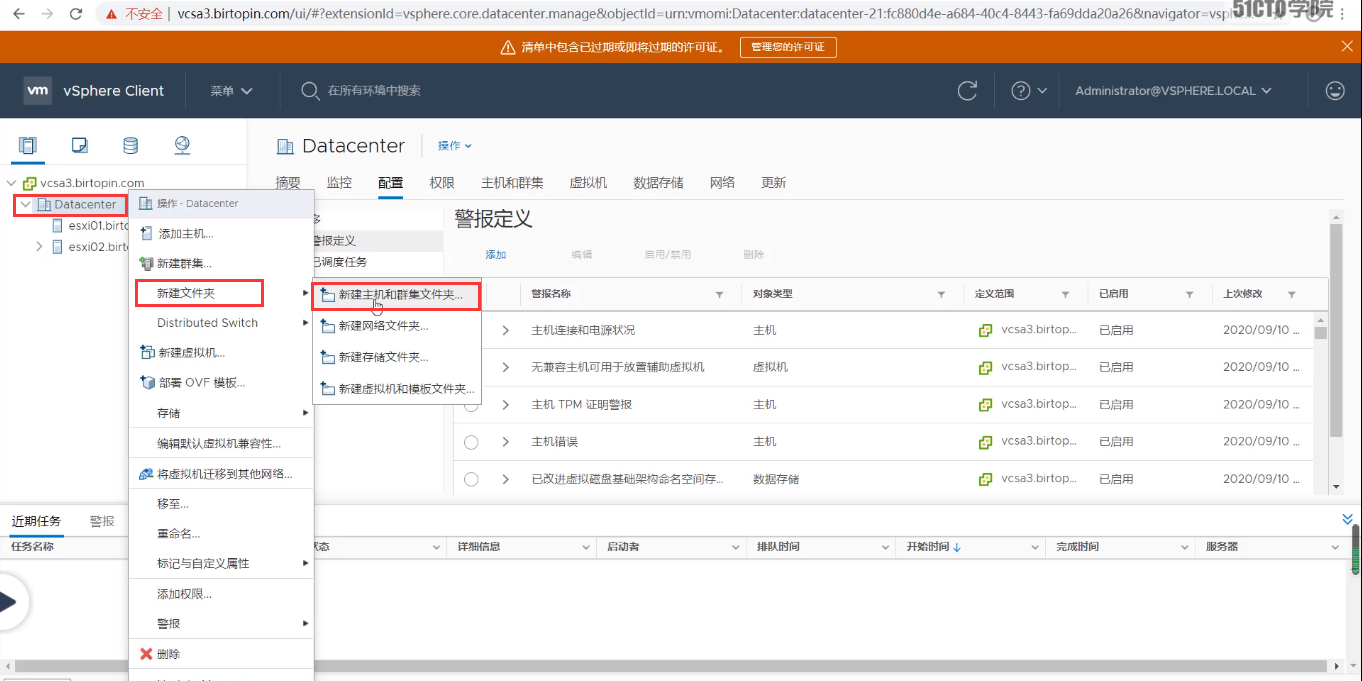Filter the 上次修改 column

(x=1292, y=295)
